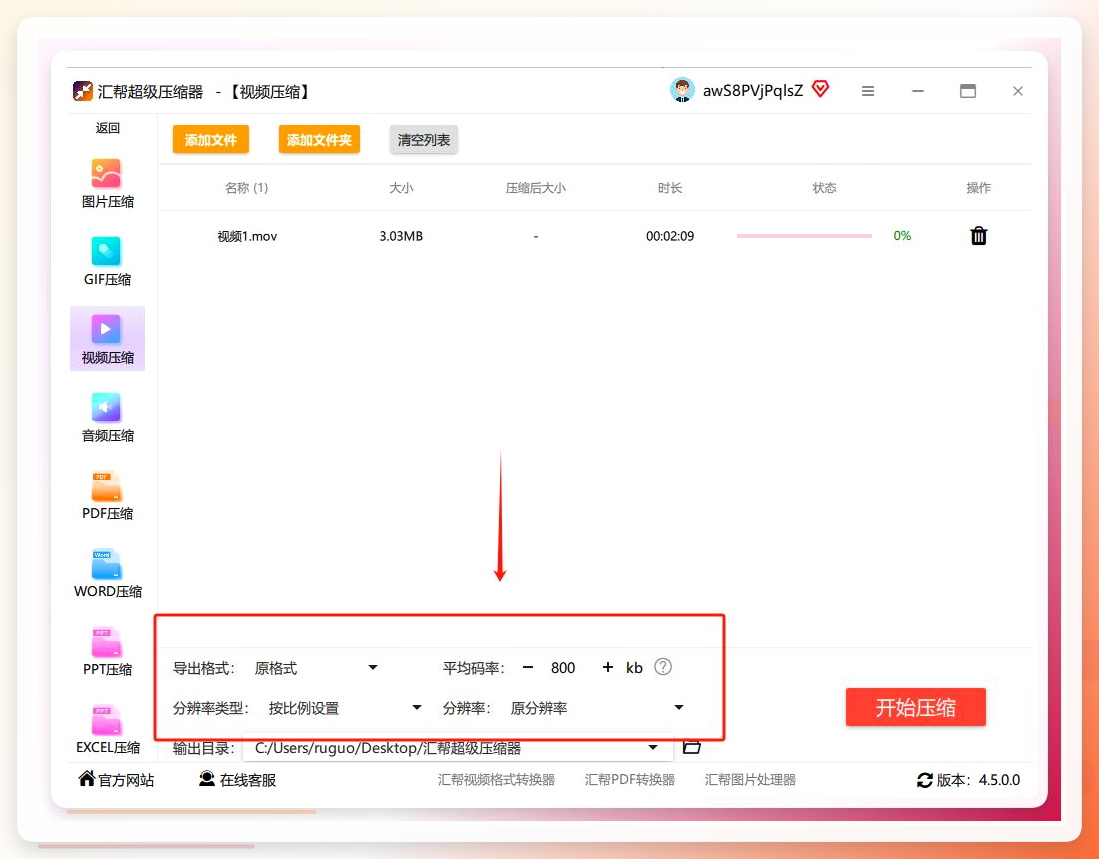The image size is (1099, 859).
Task: Open 汇帮图片处理器 link
Action: click(x=750, y=780)
